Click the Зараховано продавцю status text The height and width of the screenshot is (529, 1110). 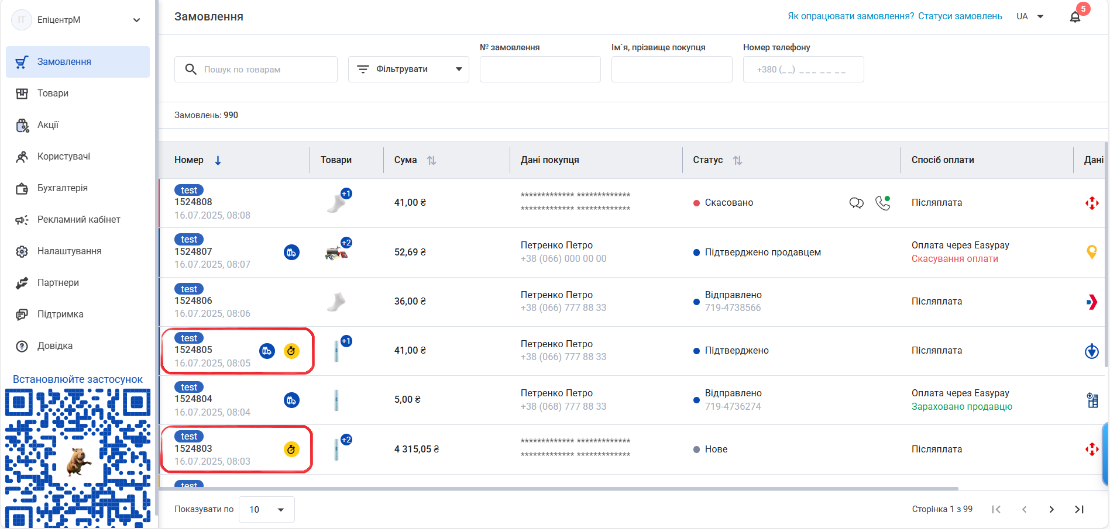[x=961, y=407]
